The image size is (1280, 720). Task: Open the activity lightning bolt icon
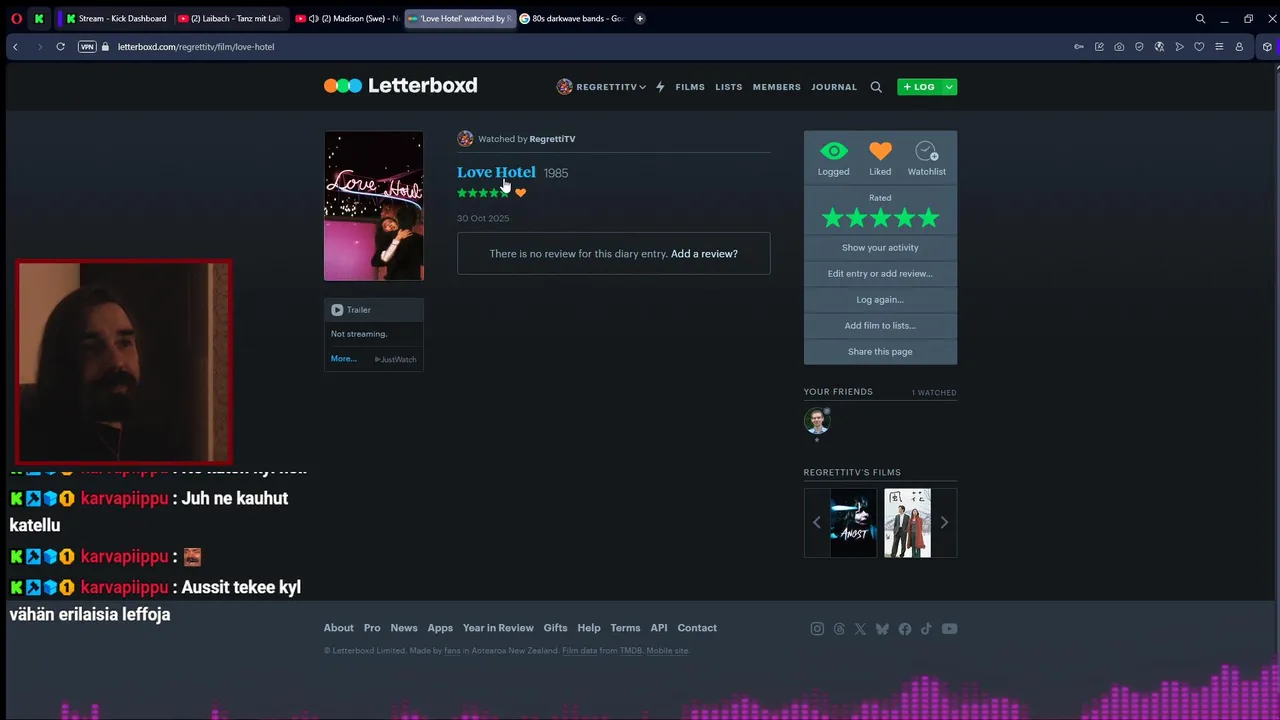click(660, 87)
